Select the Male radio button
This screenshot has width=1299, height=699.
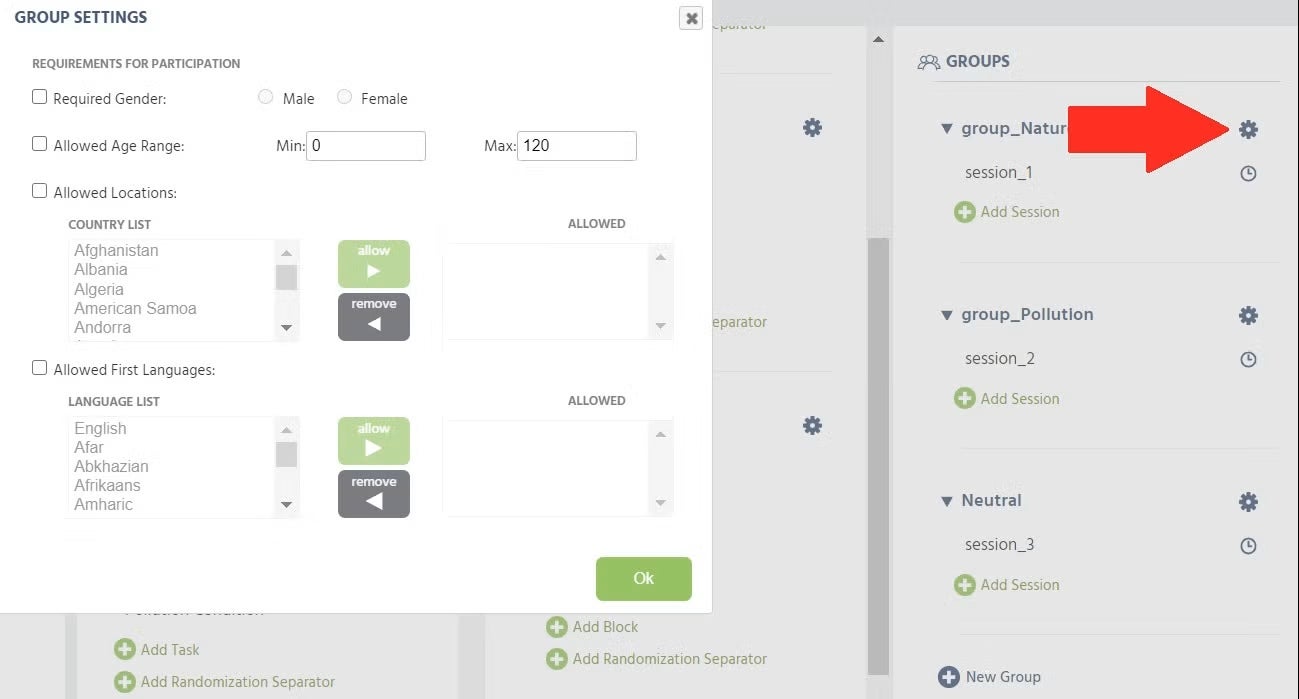tap(265, 97)
